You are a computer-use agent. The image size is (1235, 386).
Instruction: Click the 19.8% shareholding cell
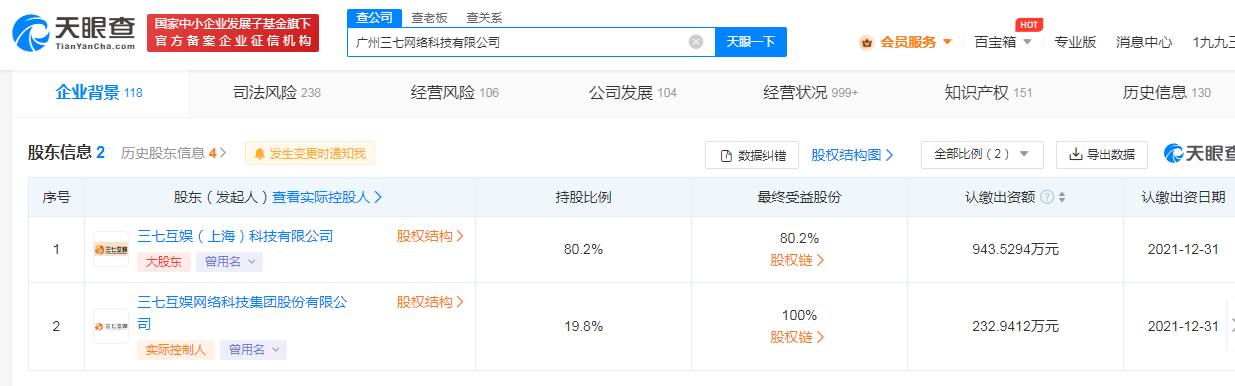[x=583, y=326]
